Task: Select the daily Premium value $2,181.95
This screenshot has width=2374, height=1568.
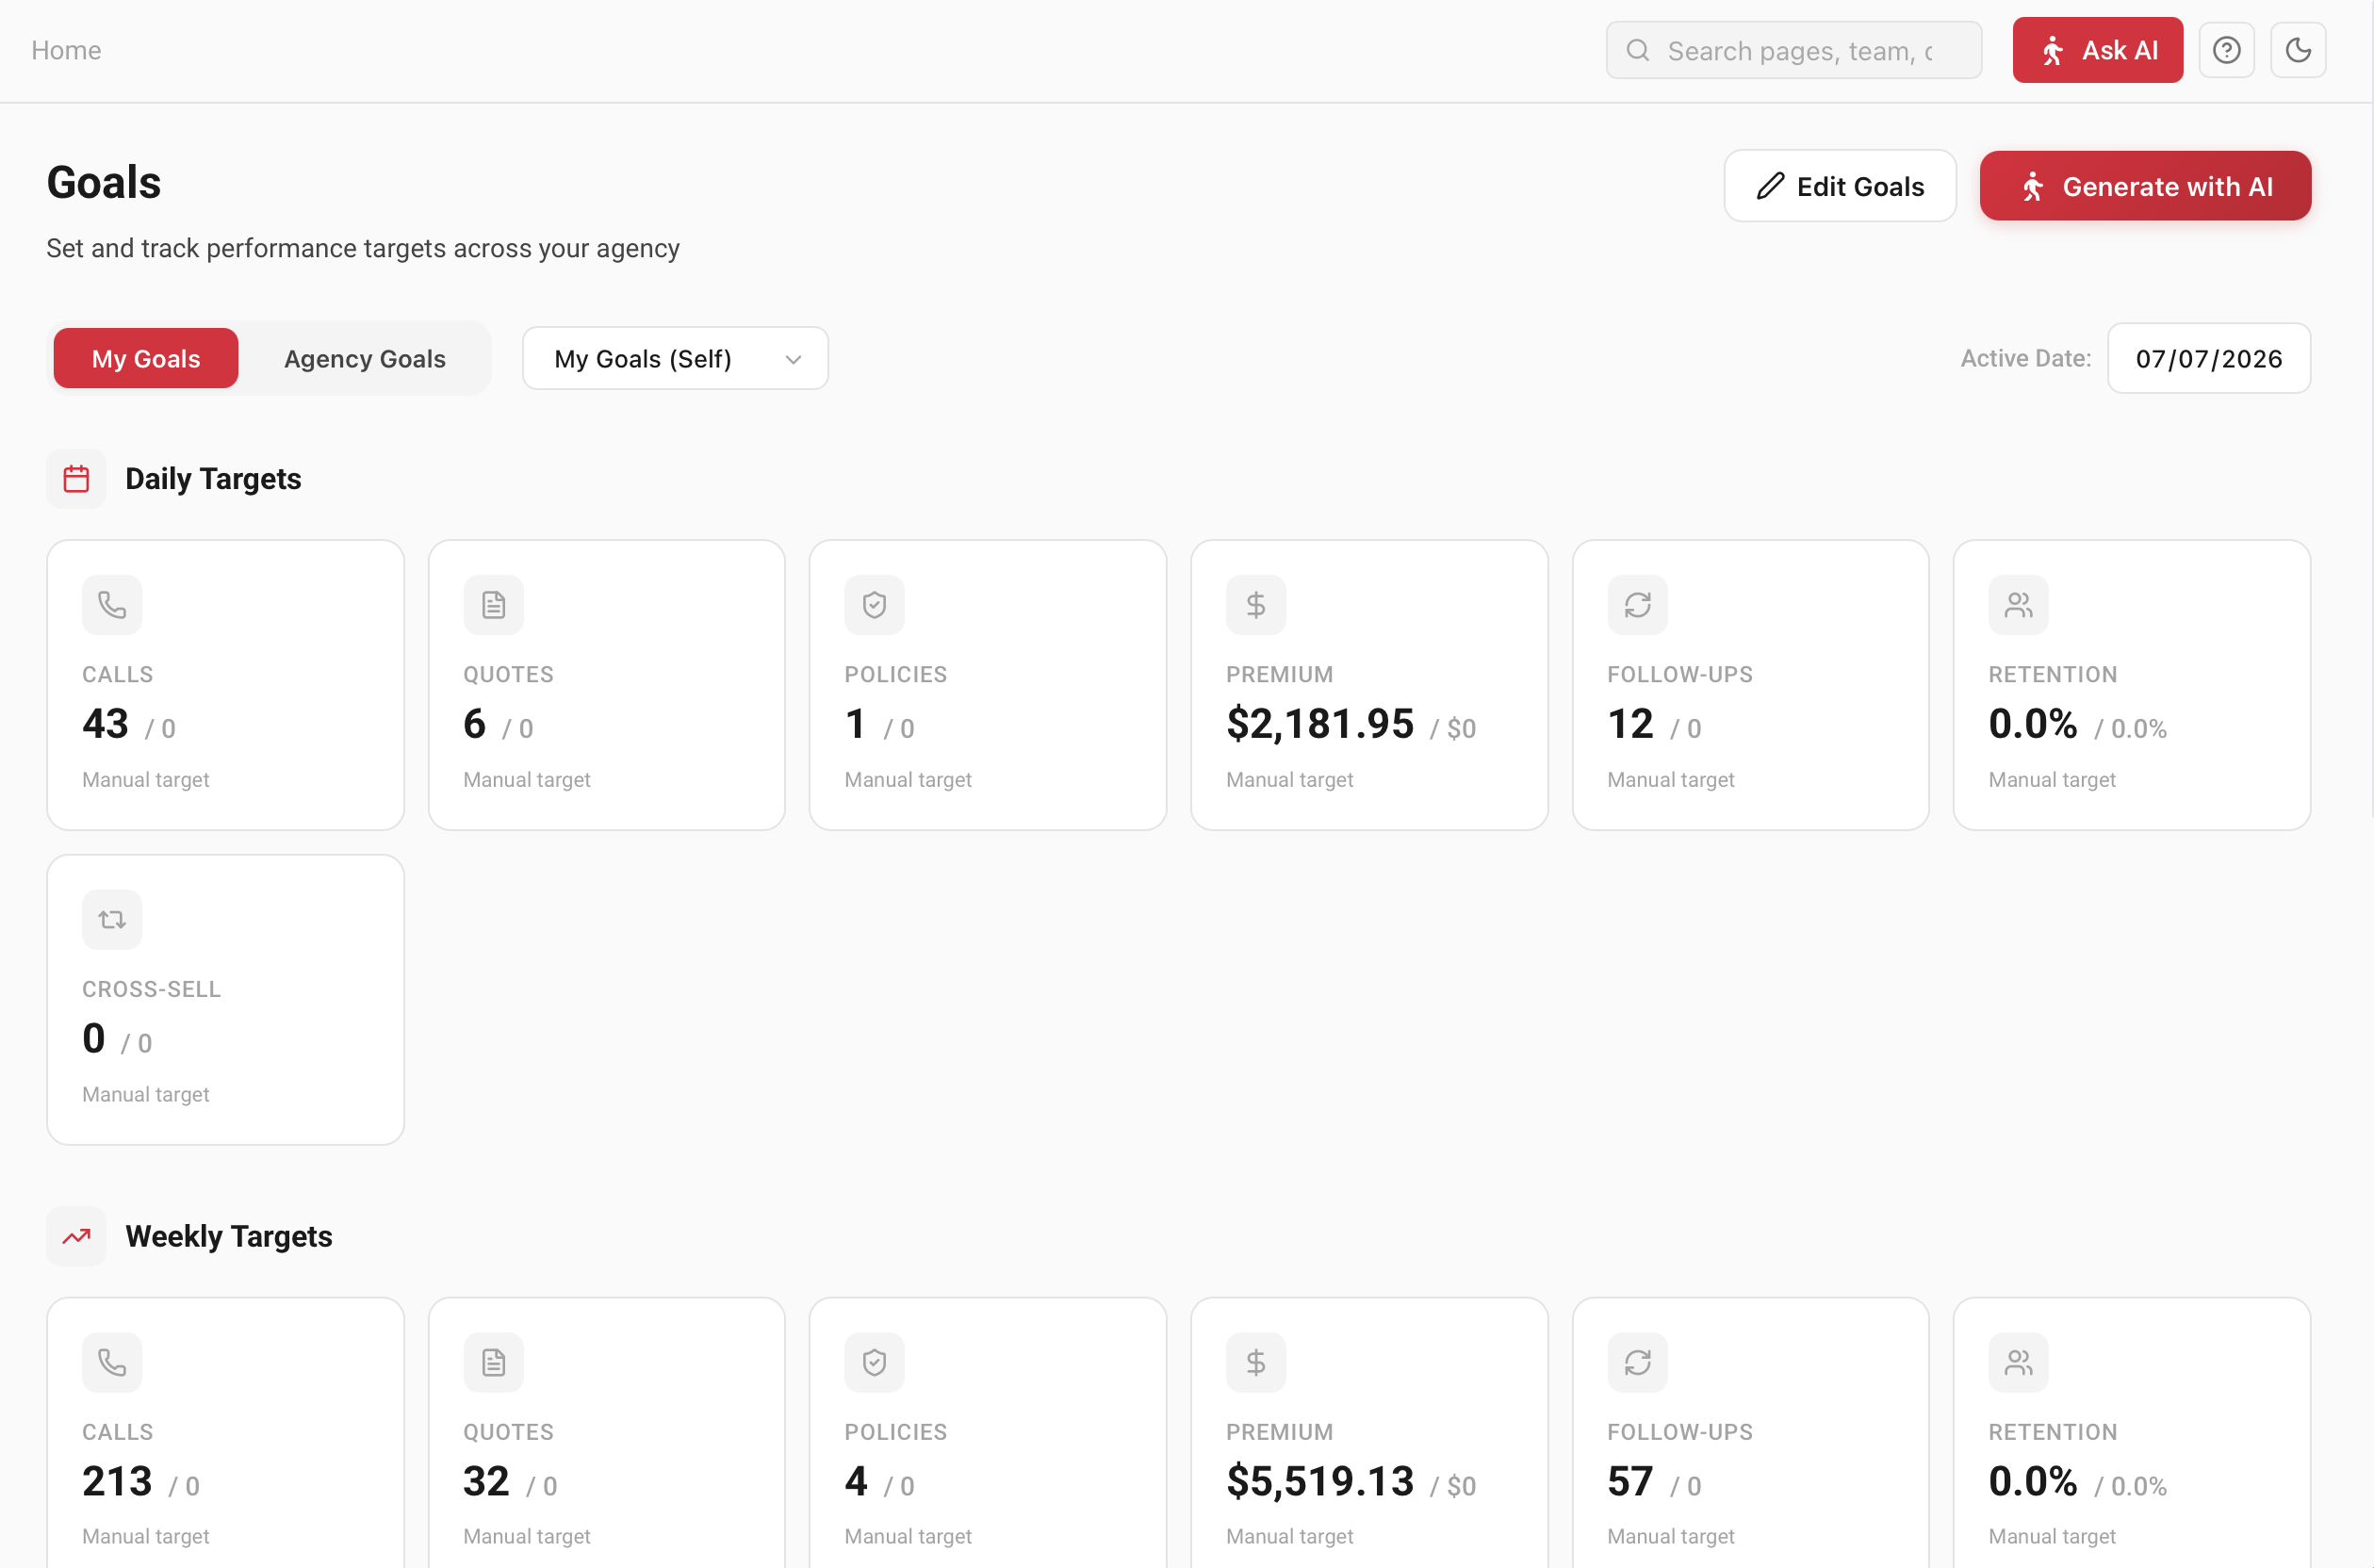Action: (x=1320, y=724)
